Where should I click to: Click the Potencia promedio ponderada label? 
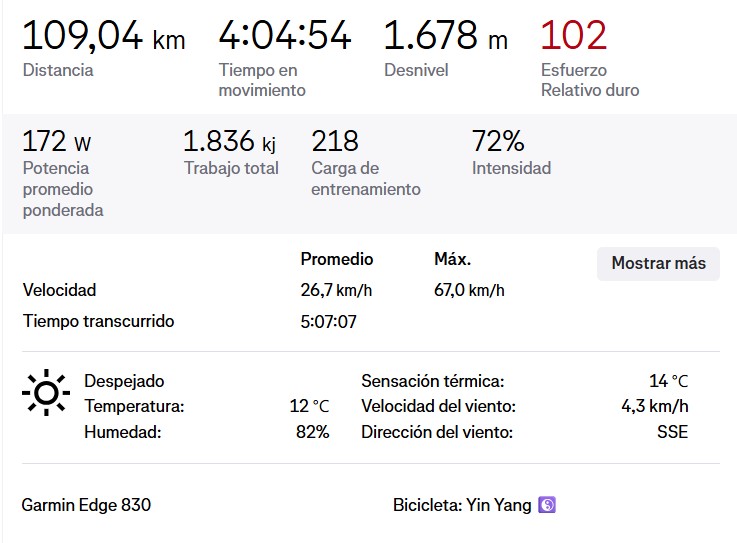pyautogui.click(x=63, y=189)
